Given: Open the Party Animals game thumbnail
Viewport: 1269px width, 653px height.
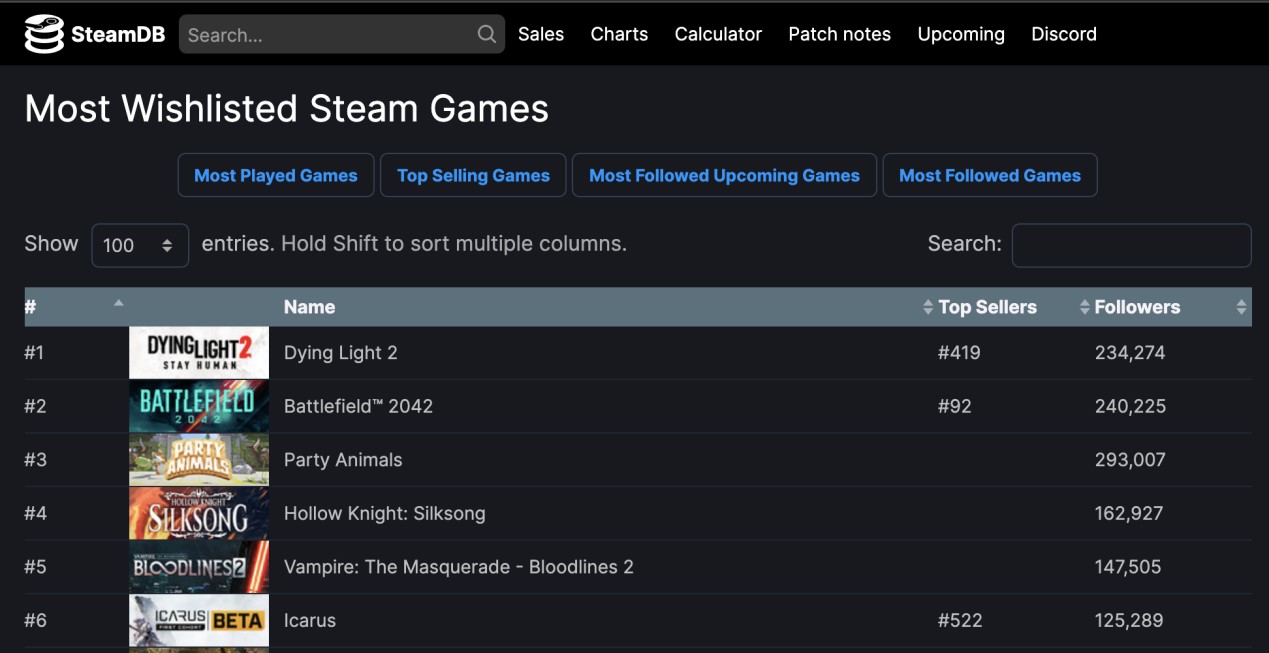Looking at the screenshot, I should coord(199,460).
